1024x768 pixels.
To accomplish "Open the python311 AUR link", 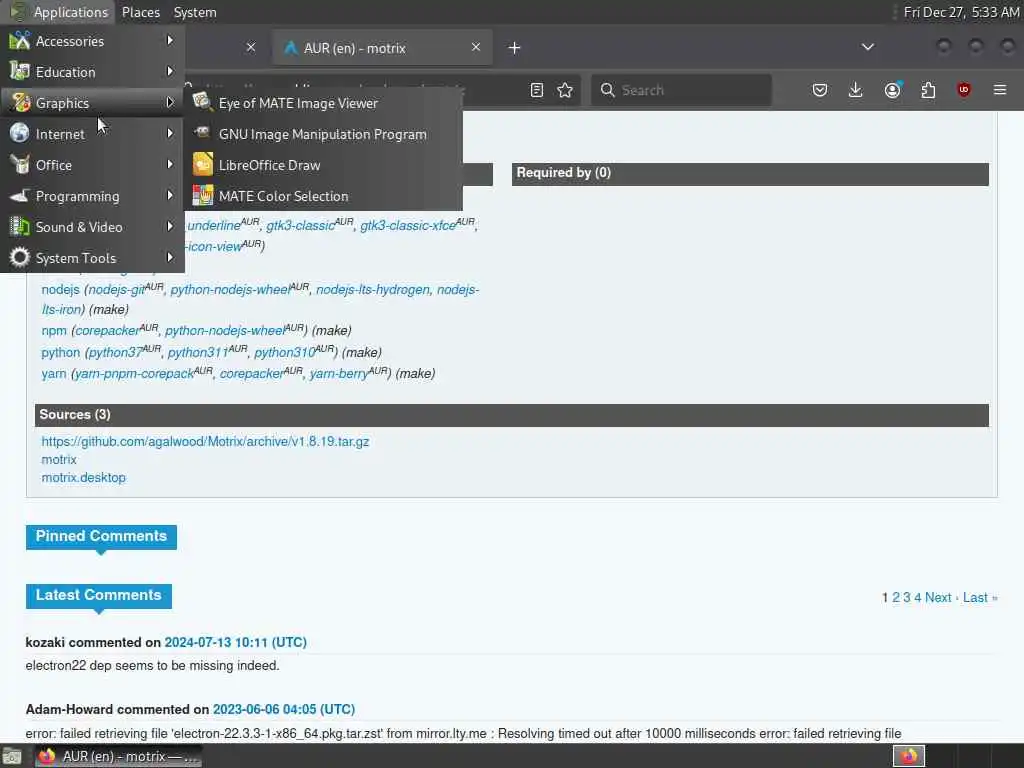I will (198, 352).
